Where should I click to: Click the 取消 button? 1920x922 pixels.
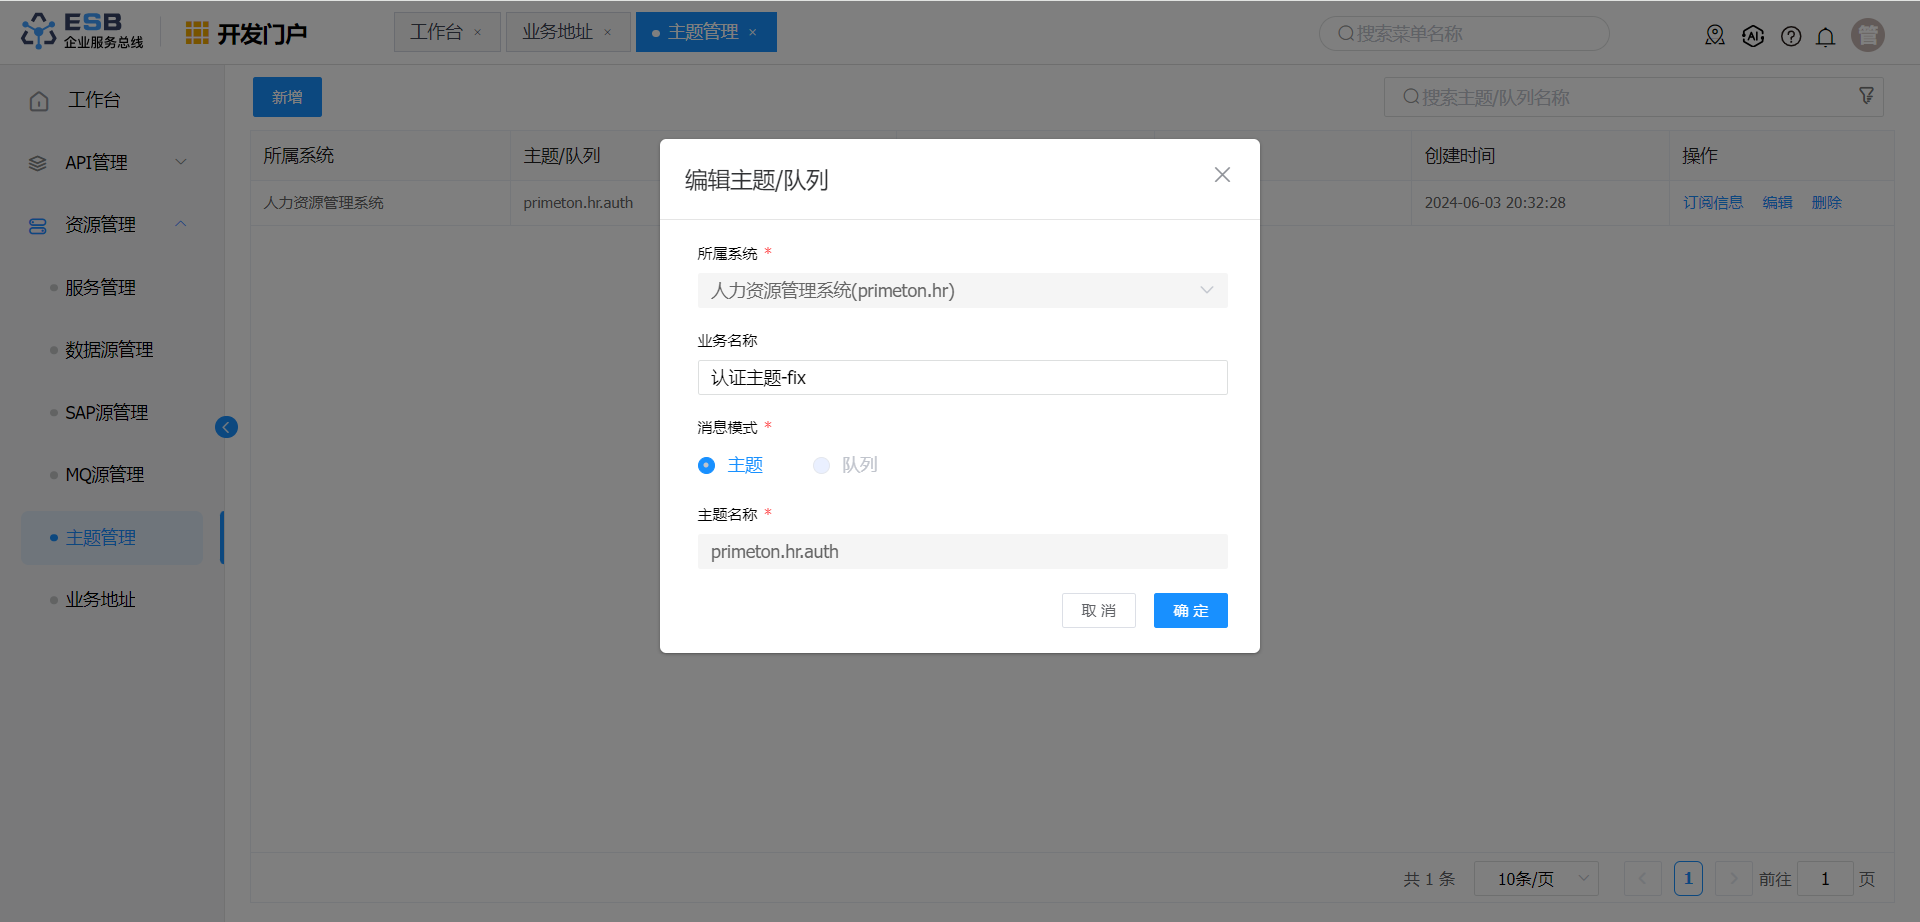click(x=1098, y=611)
